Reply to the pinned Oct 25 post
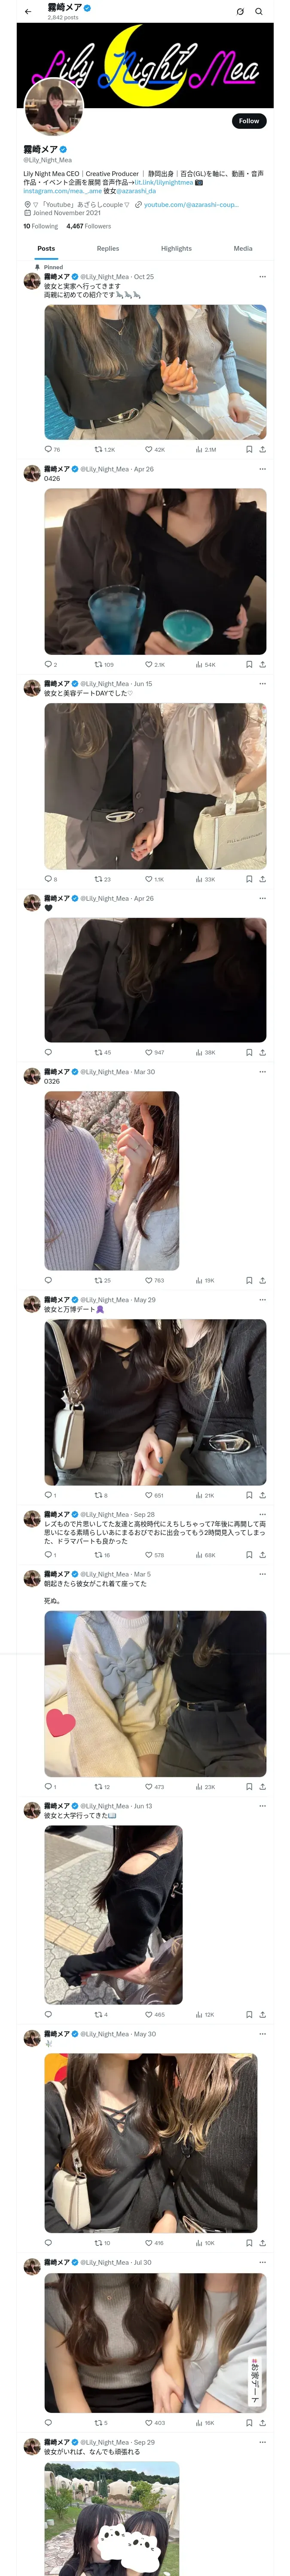Viewport: 290px width, 2576px height. (x=48, y=449)
